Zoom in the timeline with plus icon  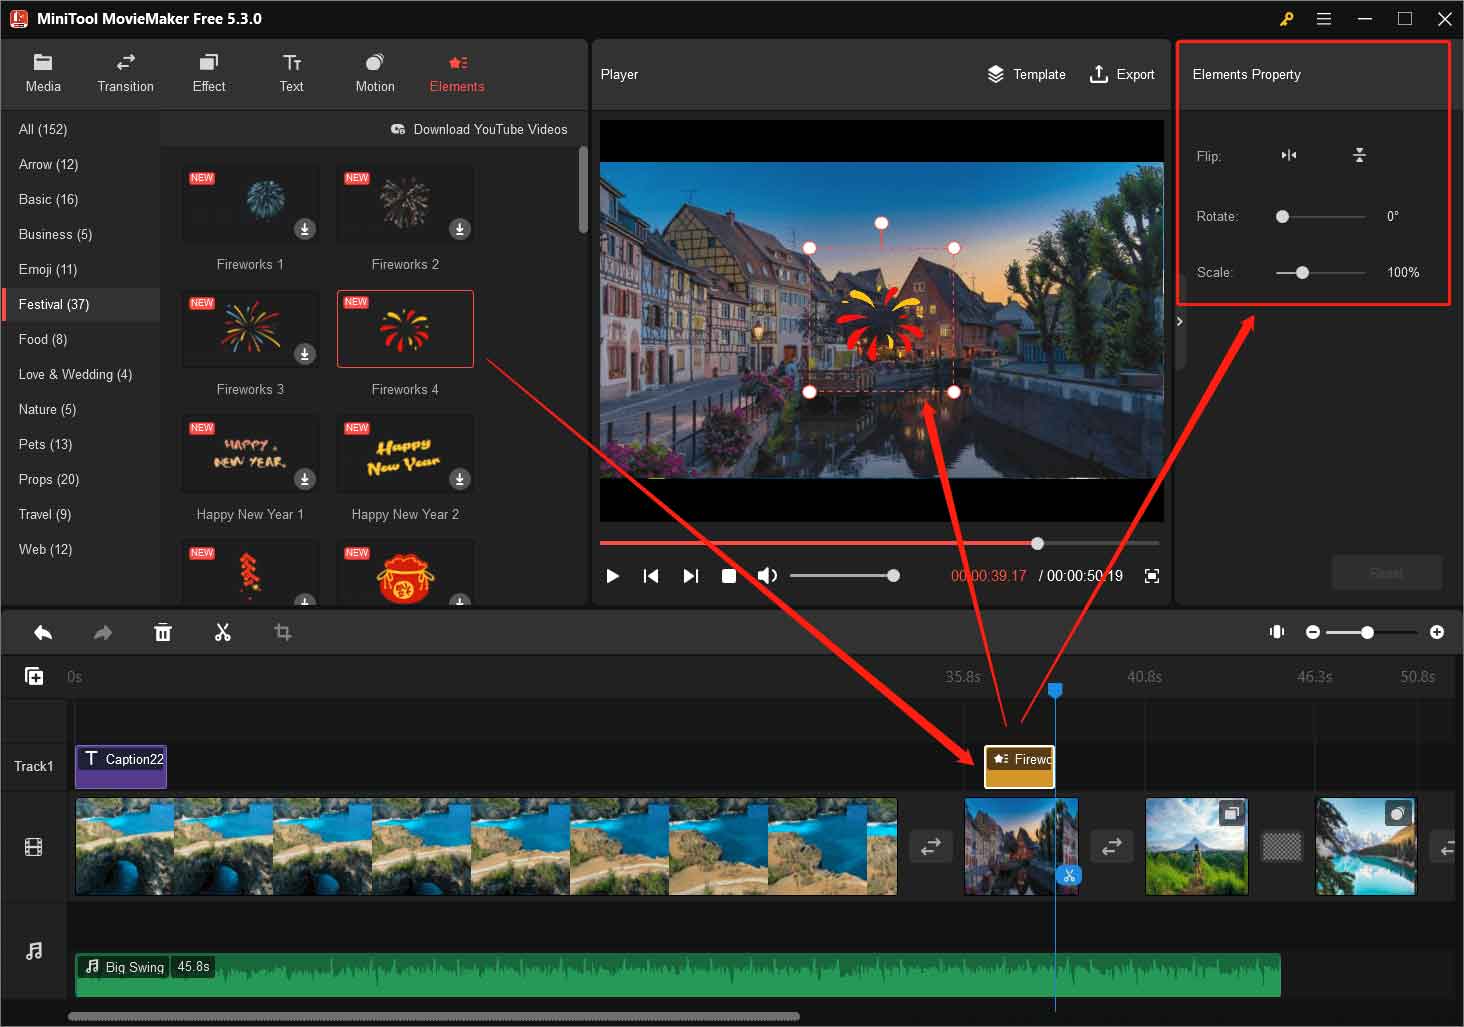coord(1437,632)
